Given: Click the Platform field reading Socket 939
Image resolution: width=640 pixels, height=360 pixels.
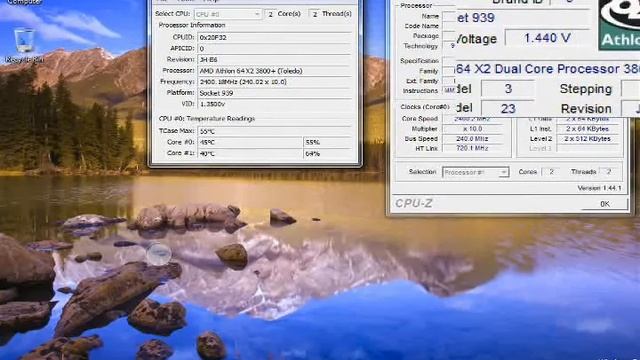Looking at the screenshot, I should (275, 93).
